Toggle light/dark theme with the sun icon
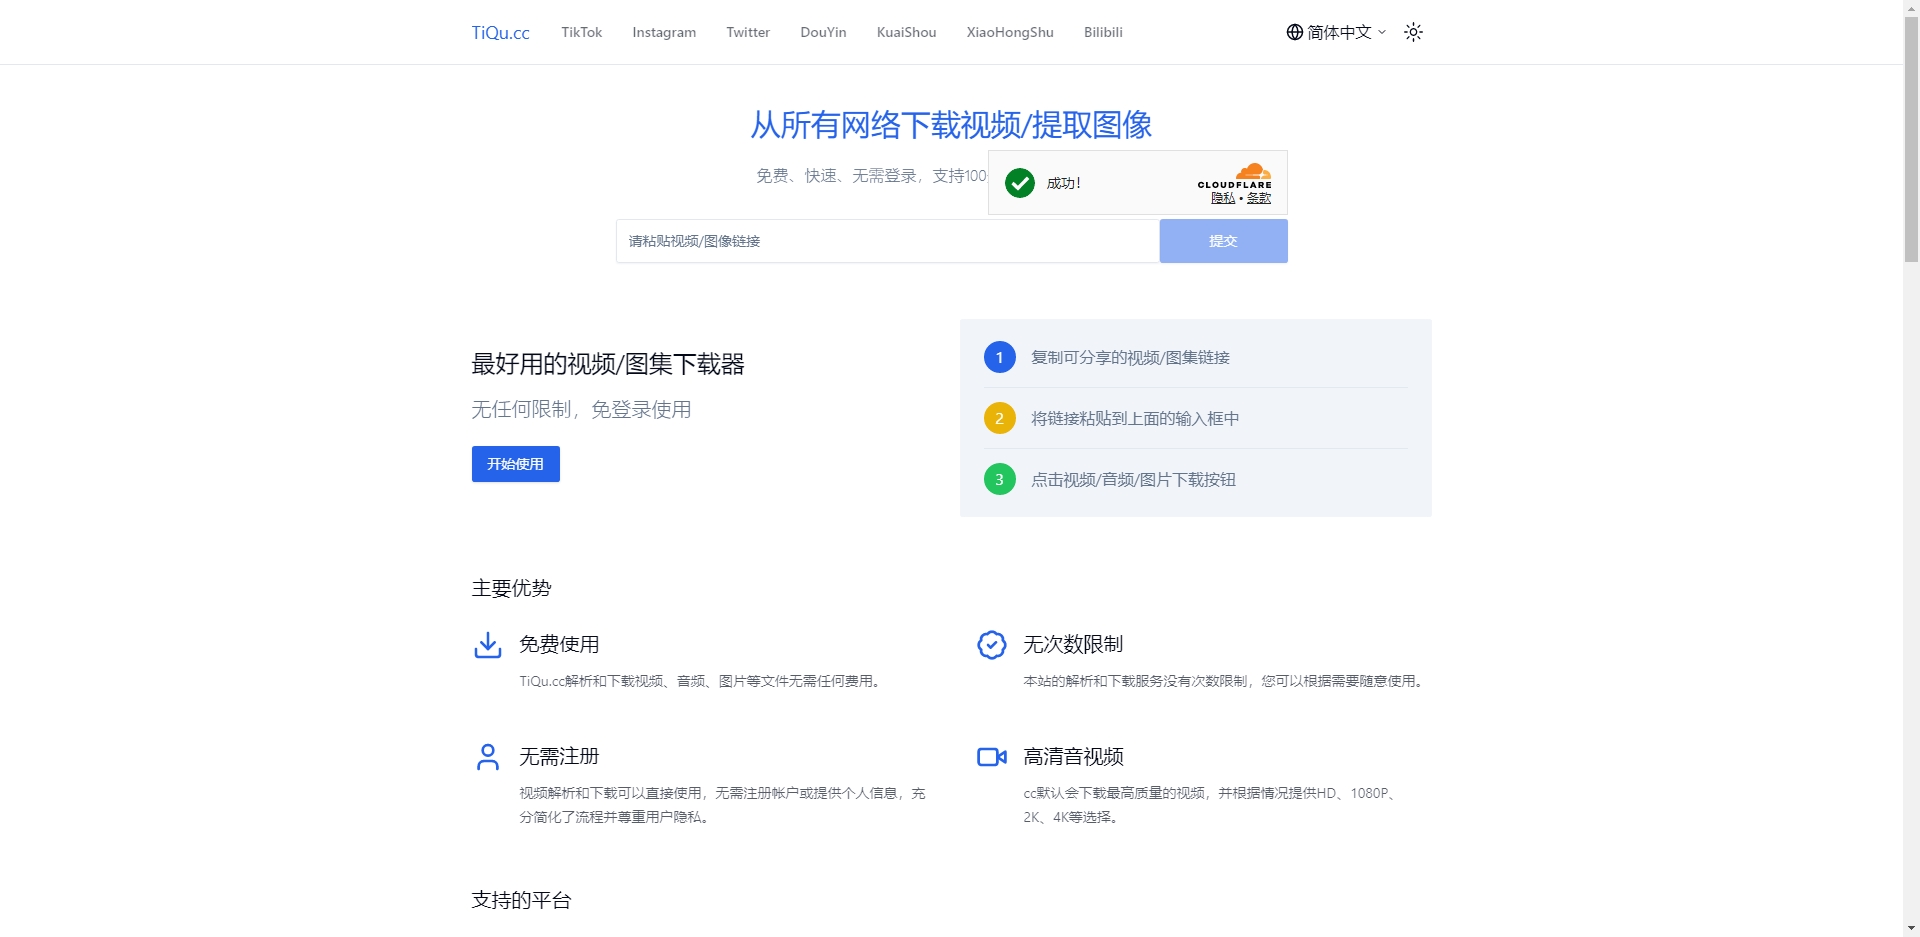This screenshot has height=937, width=1920. pos(1413,32)
